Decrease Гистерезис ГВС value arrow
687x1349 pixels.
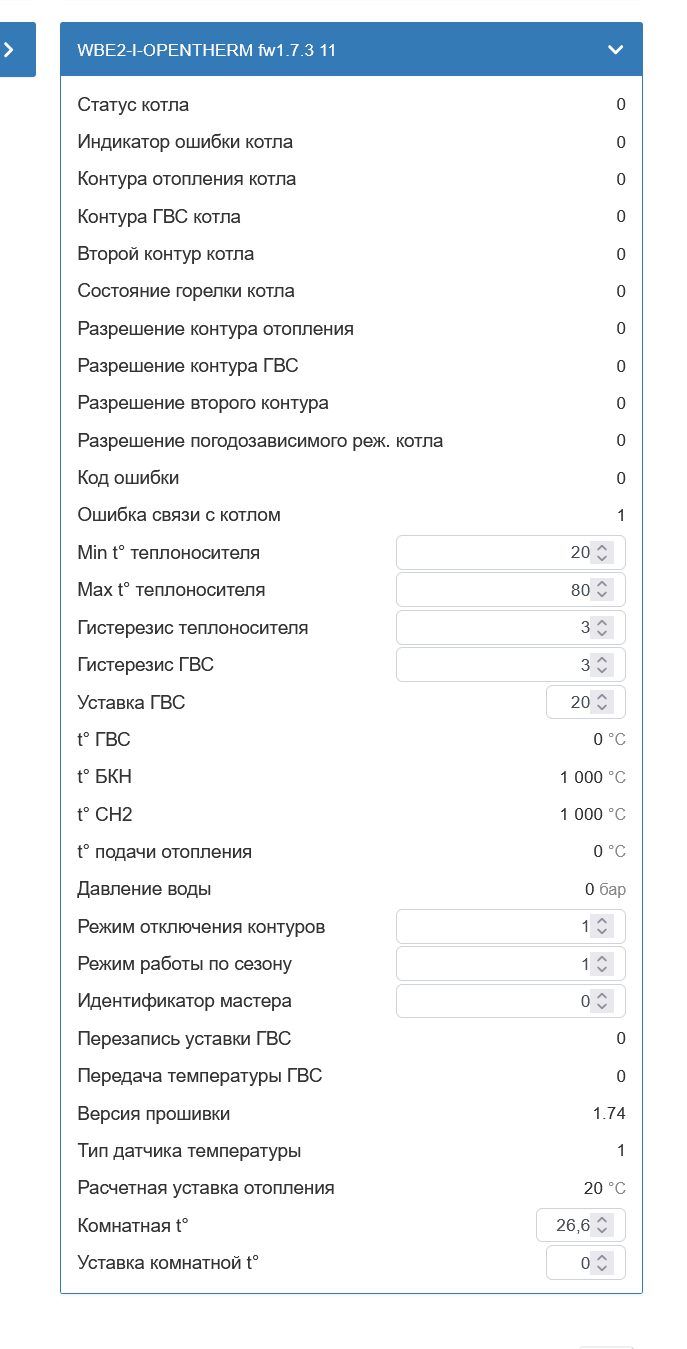[602, 670]
